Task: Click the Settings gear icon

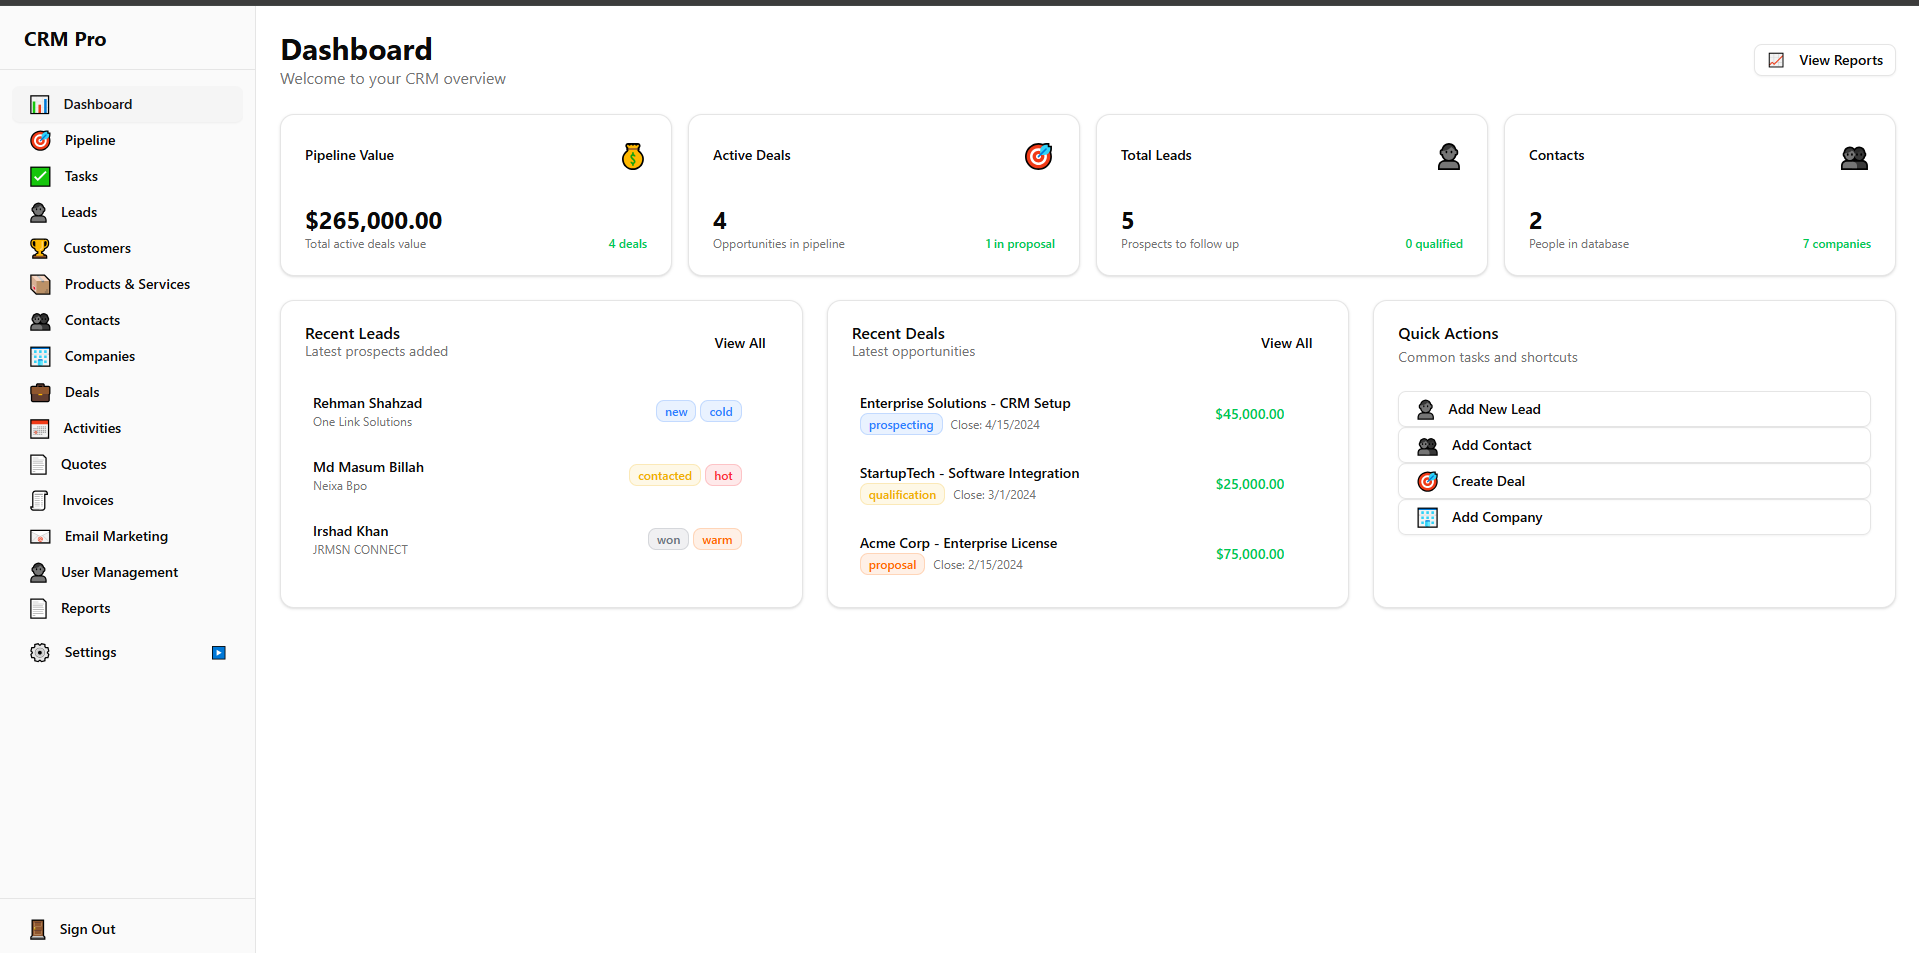Action: coord(40,652)
